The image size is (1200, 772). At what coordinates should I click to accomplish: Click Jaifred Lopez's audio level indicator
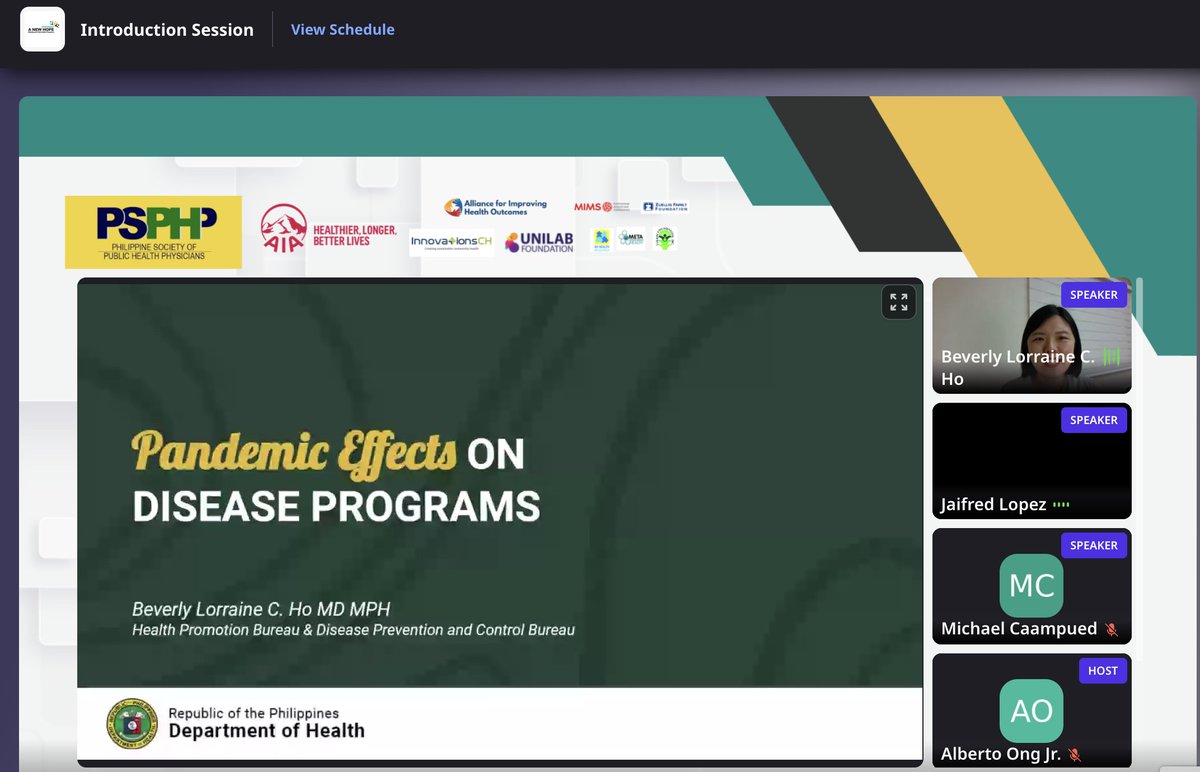pyautogui.click(x=1062, y=505)
